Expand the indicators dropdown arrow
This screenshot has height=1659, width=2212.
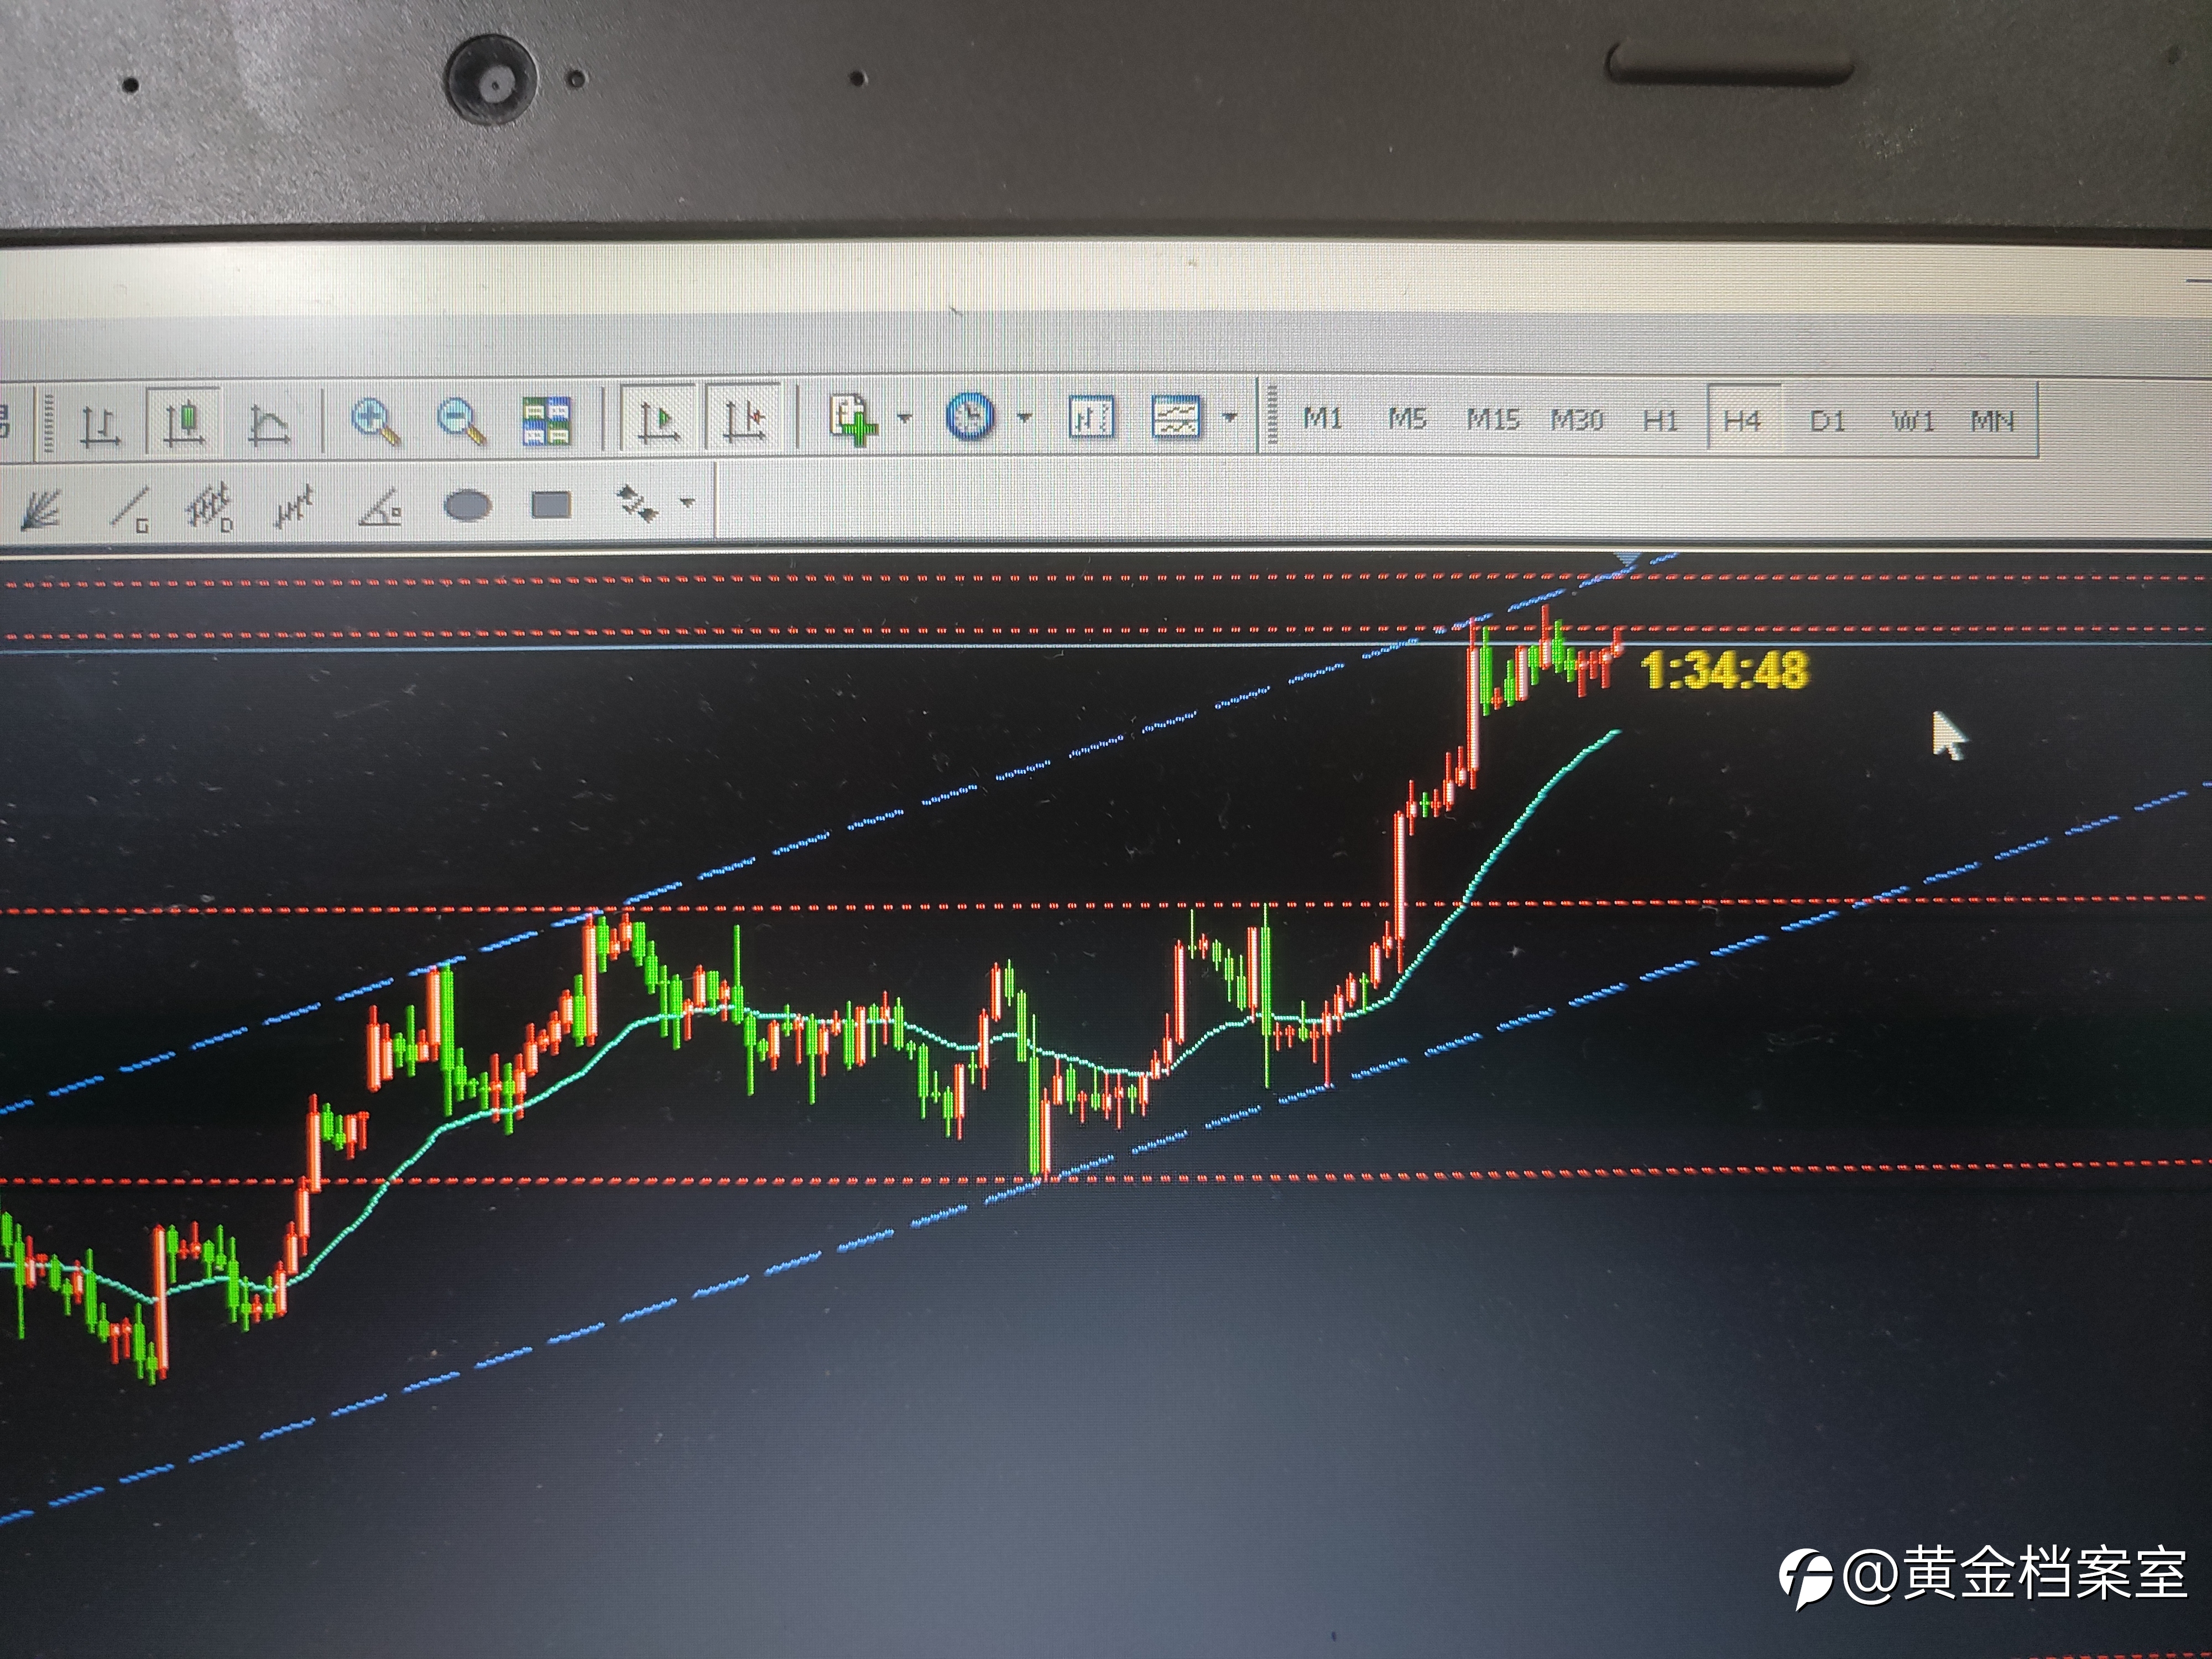pyautogui.click(x=905, y=418)
